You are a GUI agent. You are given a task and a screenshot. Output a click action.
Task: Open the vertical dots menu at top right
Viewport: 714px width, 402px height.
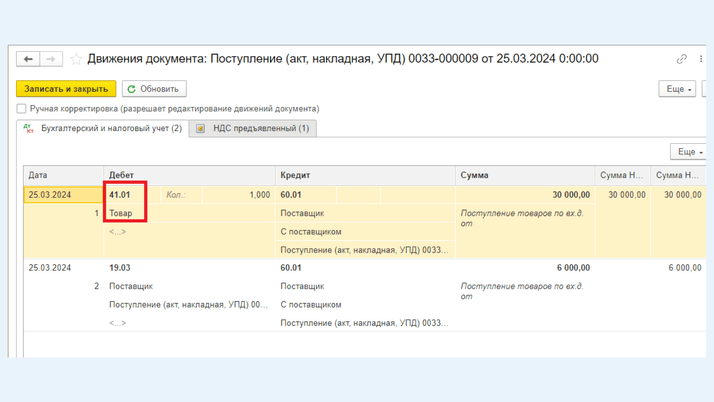pyautogui.click(x=701, y=59)
